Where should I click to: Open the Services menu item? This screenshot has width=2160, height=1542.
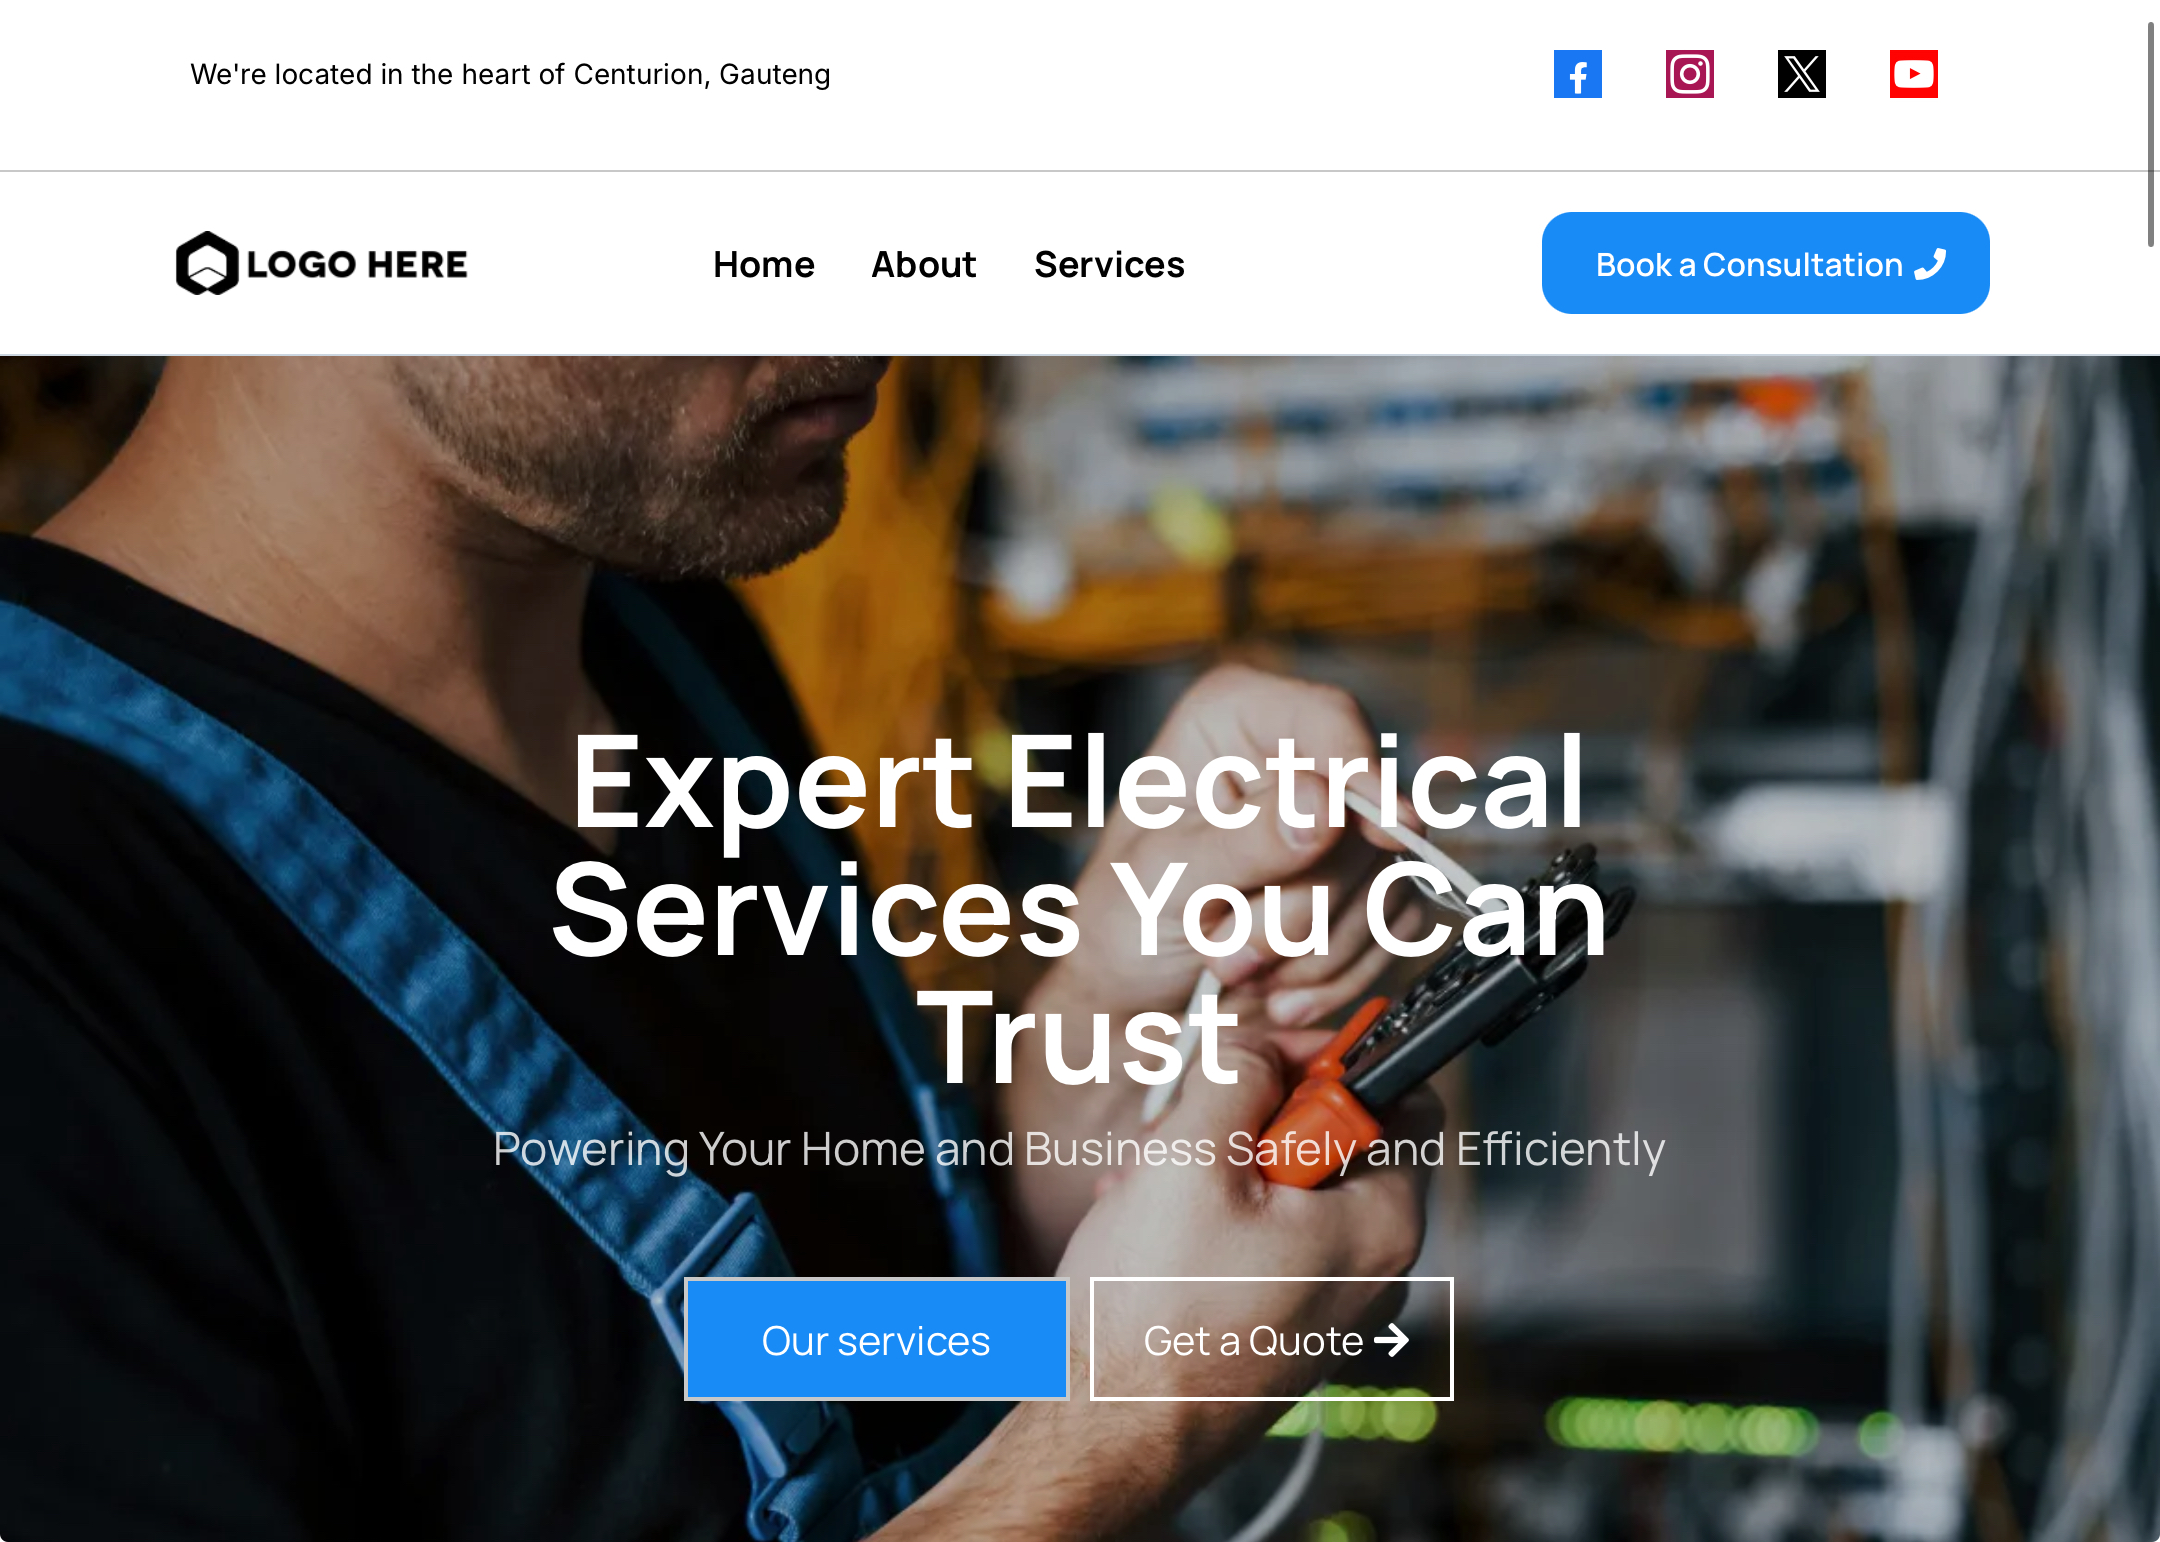(x=1109, y=264)
